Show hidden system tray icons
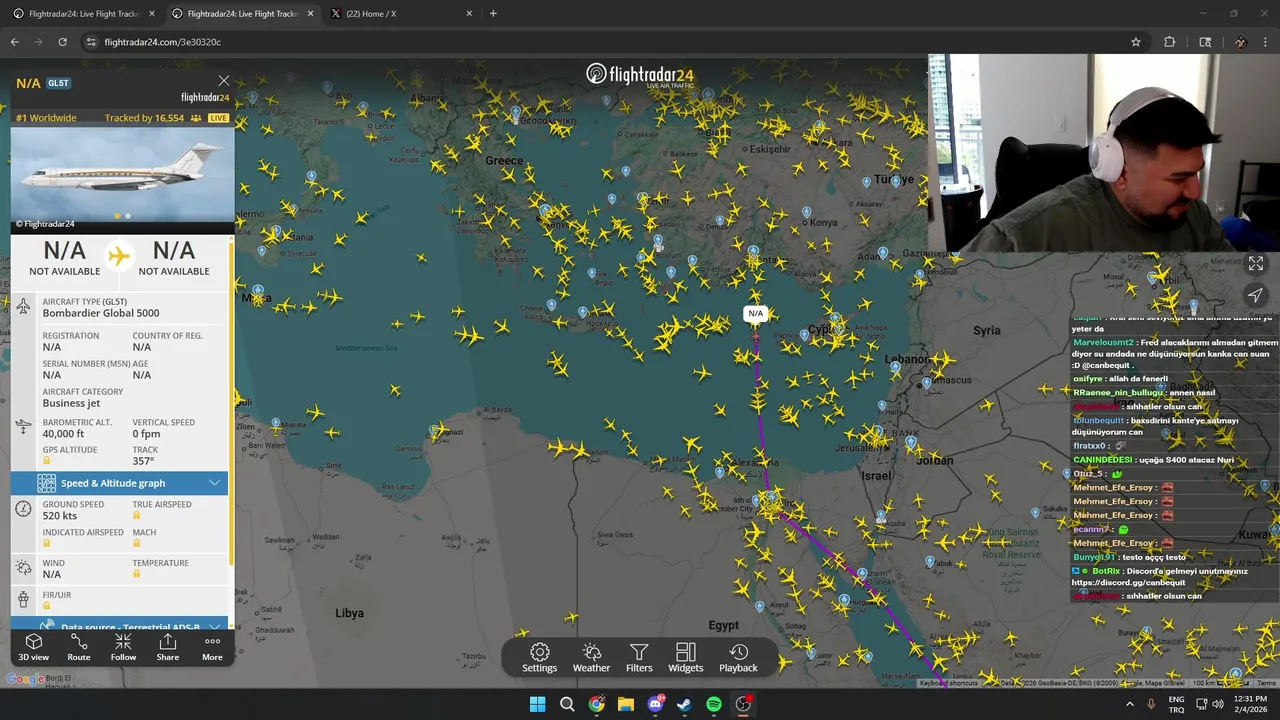Image resolution: width=1280 pixels, height=720 pixels. pos(1130,704)
